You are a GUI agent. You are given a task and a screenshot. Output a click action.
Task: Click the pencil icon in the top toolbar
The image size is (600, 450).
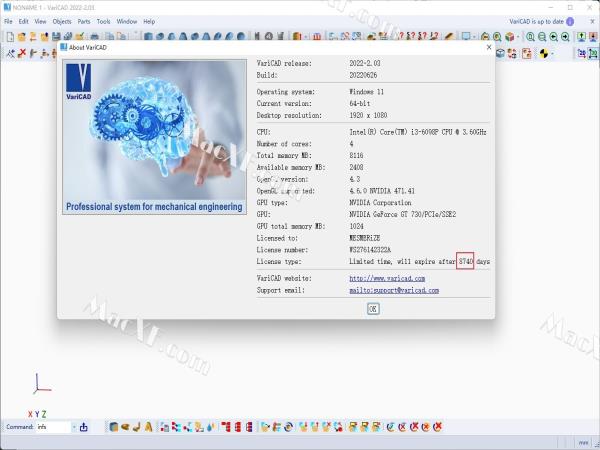point(449,37)
